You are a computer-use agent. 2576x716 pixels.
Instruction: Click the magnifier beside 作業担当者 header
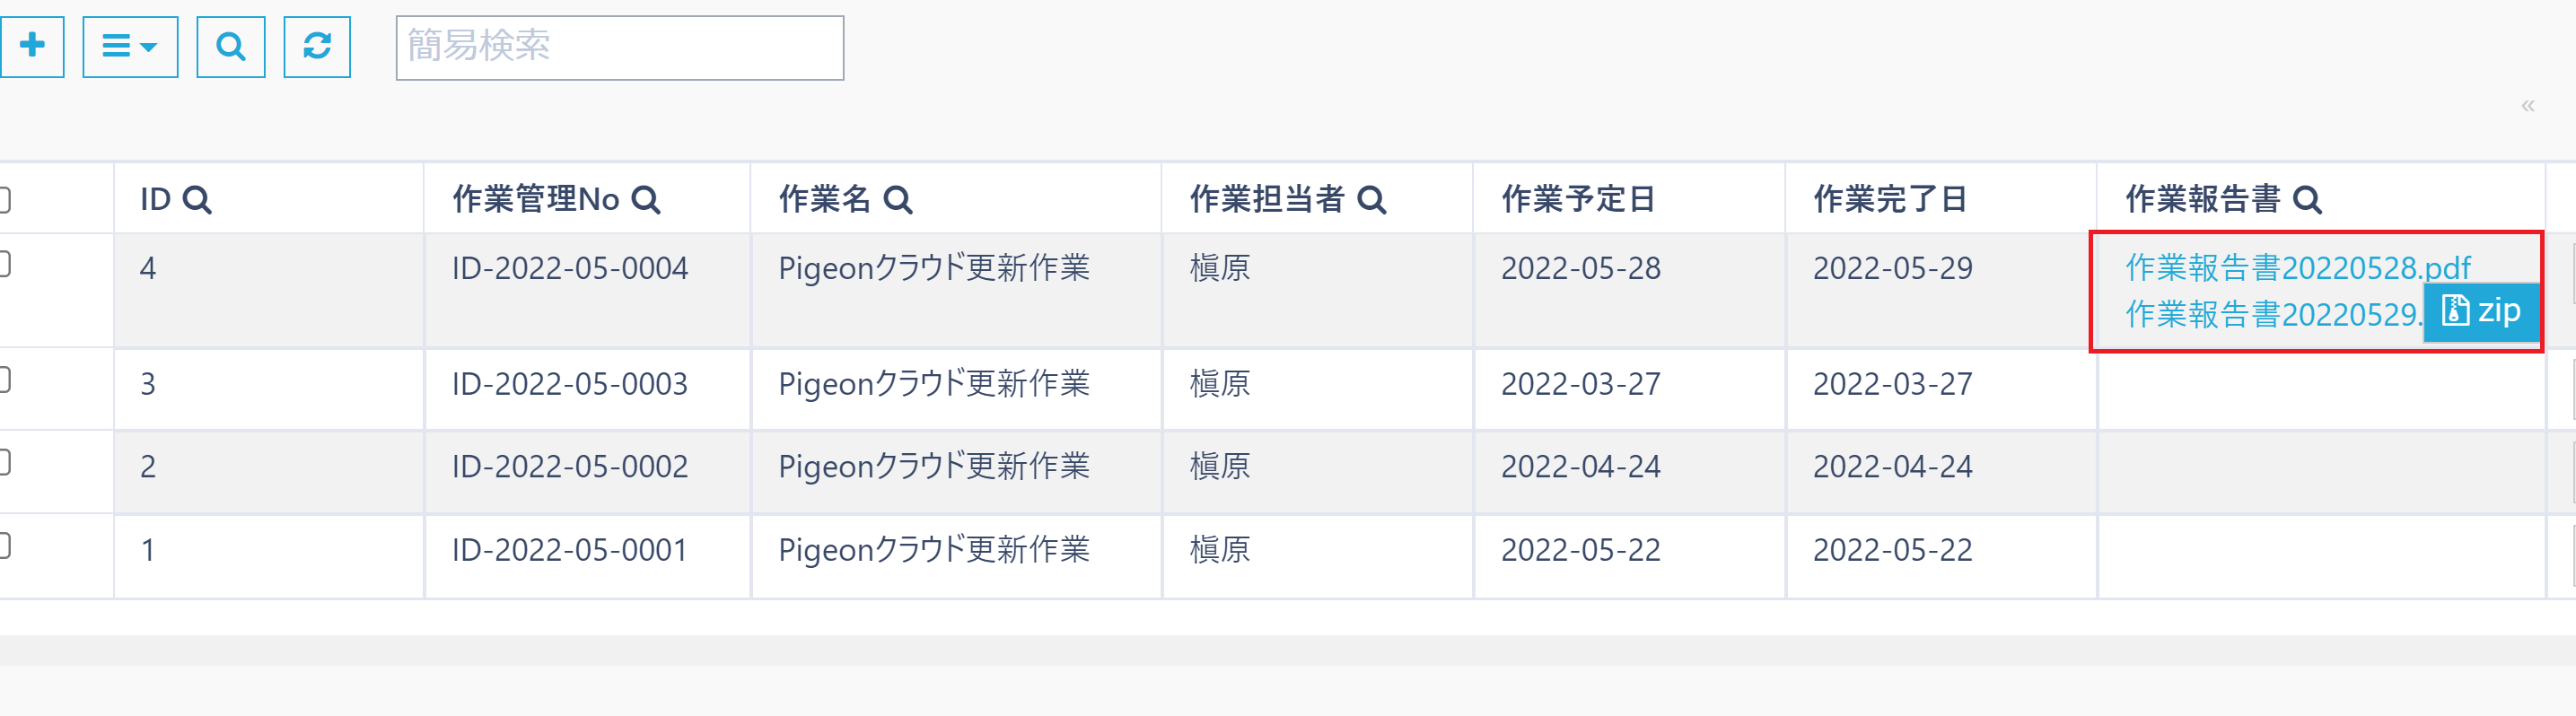[1375, 200]
